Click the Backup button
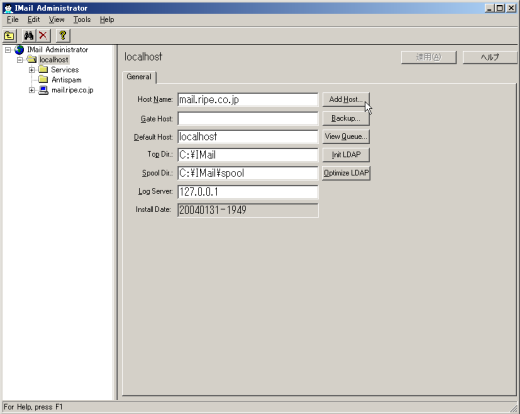Viewport: 520px width, 414px height. point(346,118)
